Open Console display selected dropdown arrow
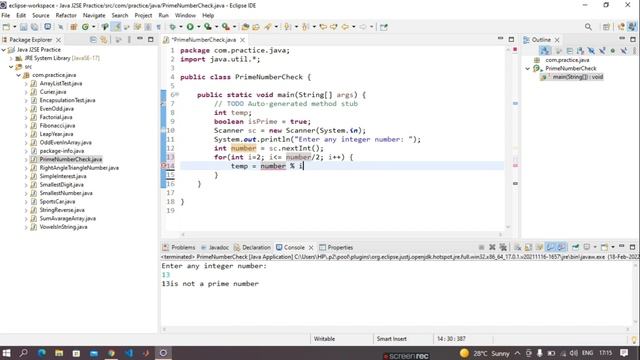 pos(595,247)
